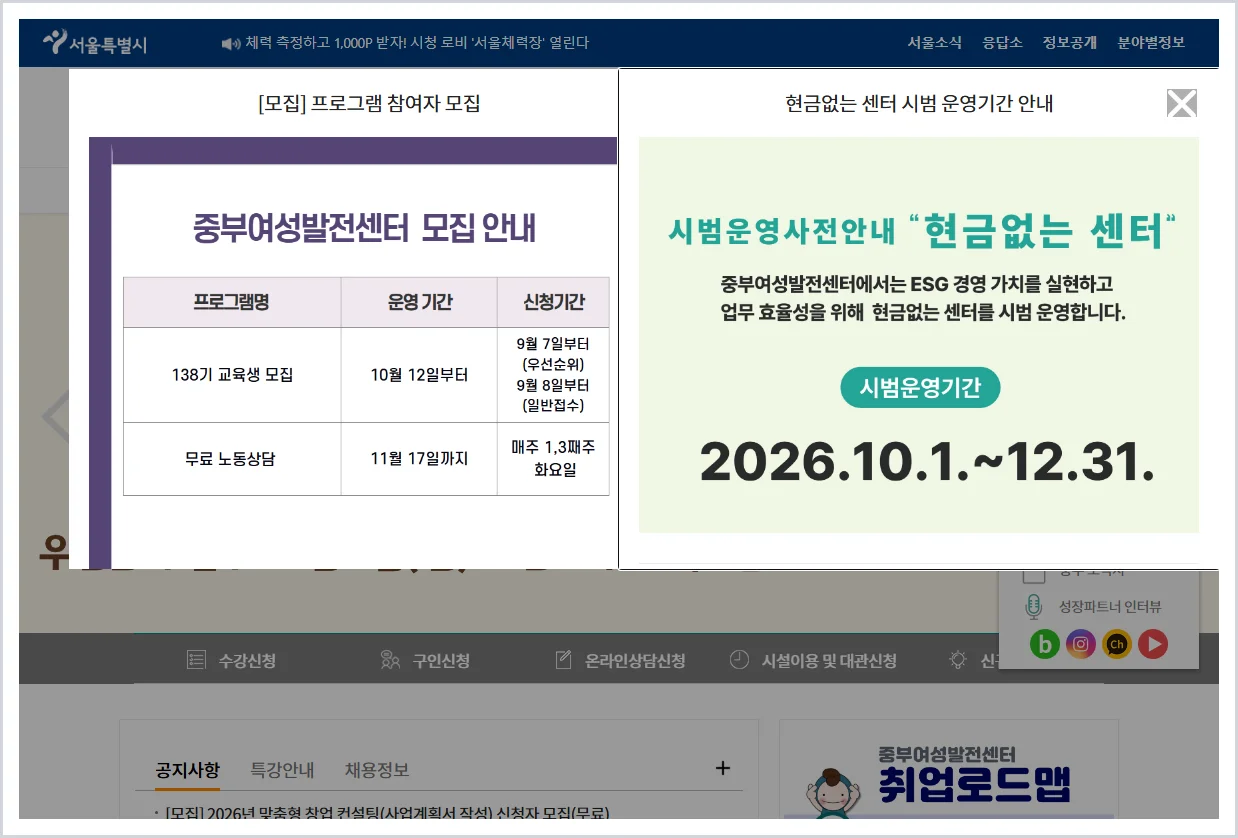The height and width of the screenshot is (838, 1238).
Task: Go to previous slide with left arrow
Action: click(55, 417)
